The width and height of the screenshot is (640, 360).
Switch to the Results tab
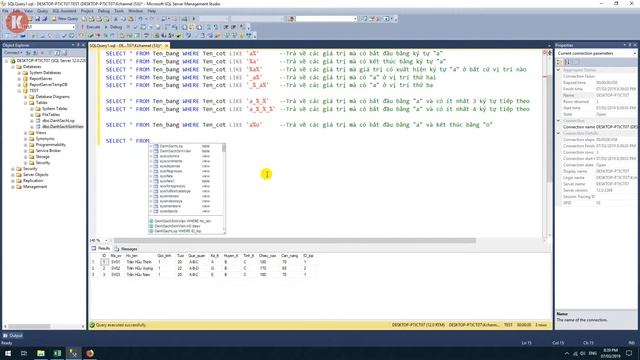(x=101, y=249)
